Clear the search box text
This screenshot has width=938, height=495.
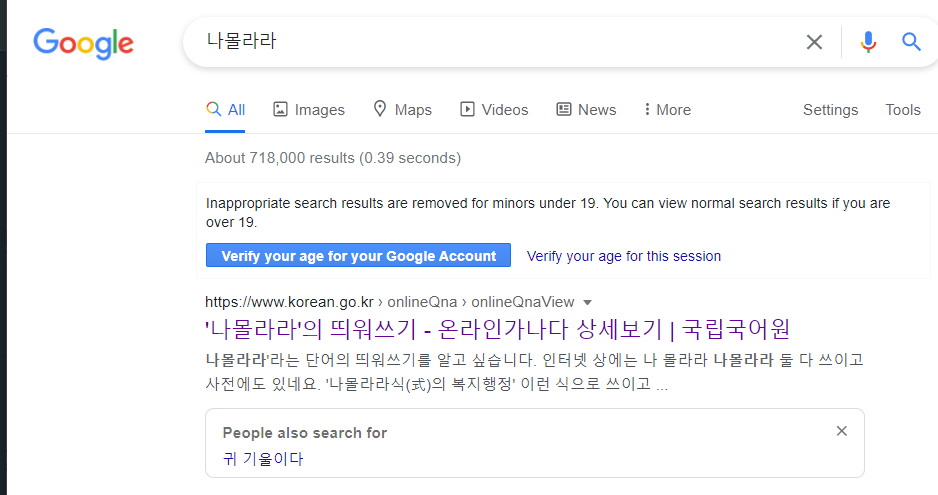[815, 42]
